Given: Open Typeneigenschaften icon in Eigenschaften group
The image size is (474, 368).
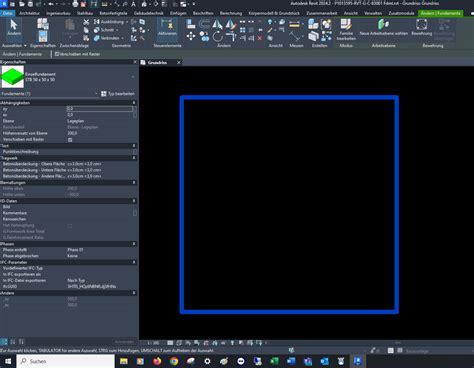Looking at the screenshot, I should click(43, 23).
